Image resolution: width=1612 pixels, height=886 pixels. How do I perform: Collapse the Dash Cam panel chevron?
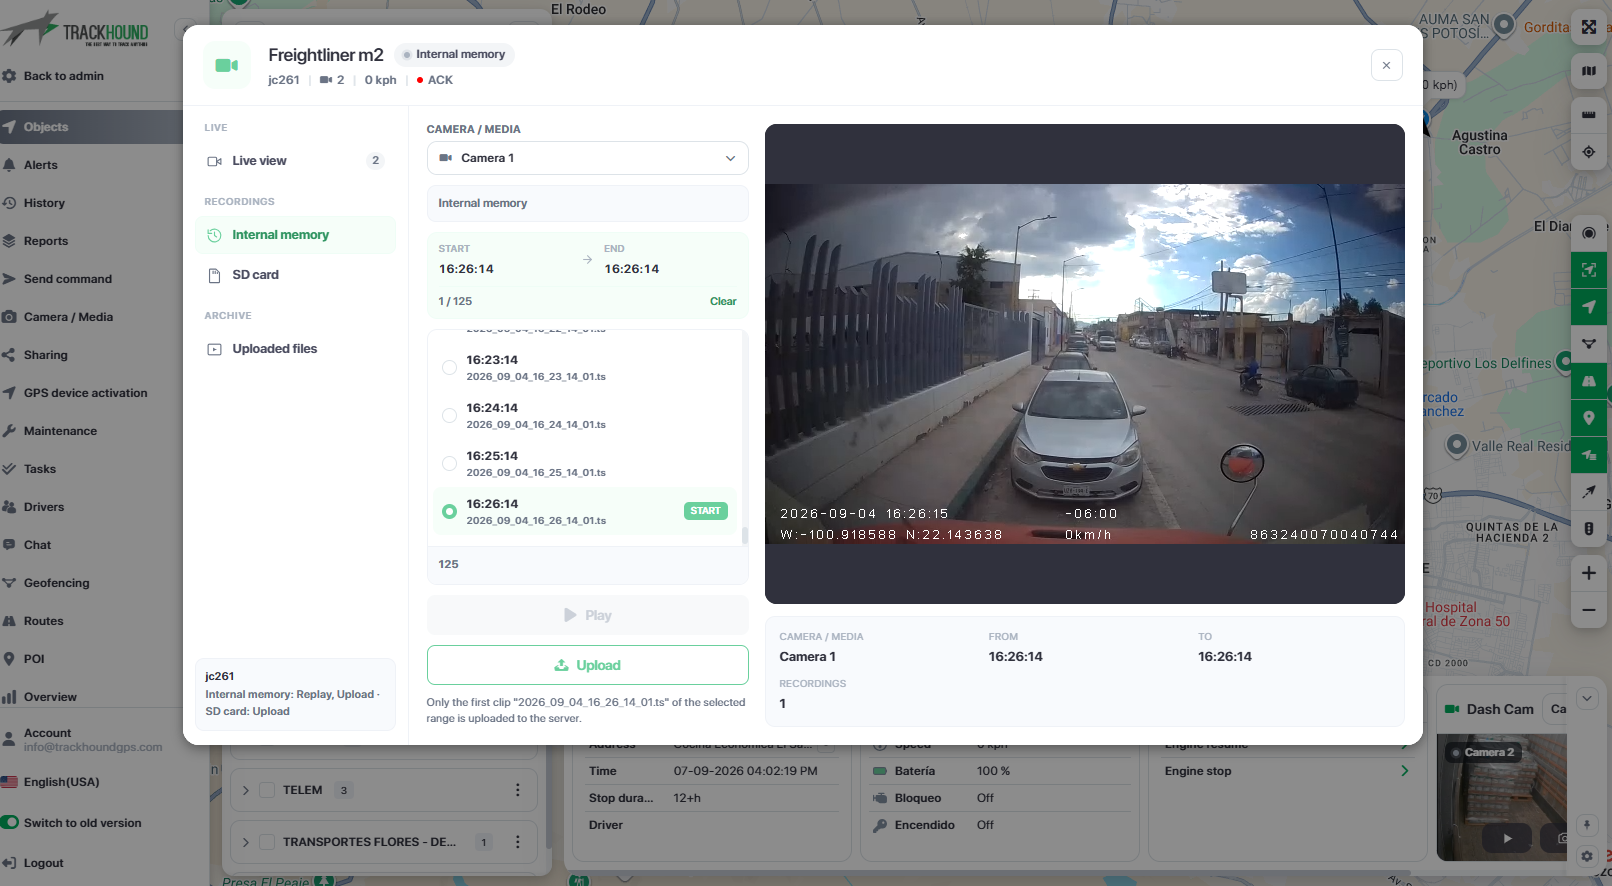pos(1587,698)
